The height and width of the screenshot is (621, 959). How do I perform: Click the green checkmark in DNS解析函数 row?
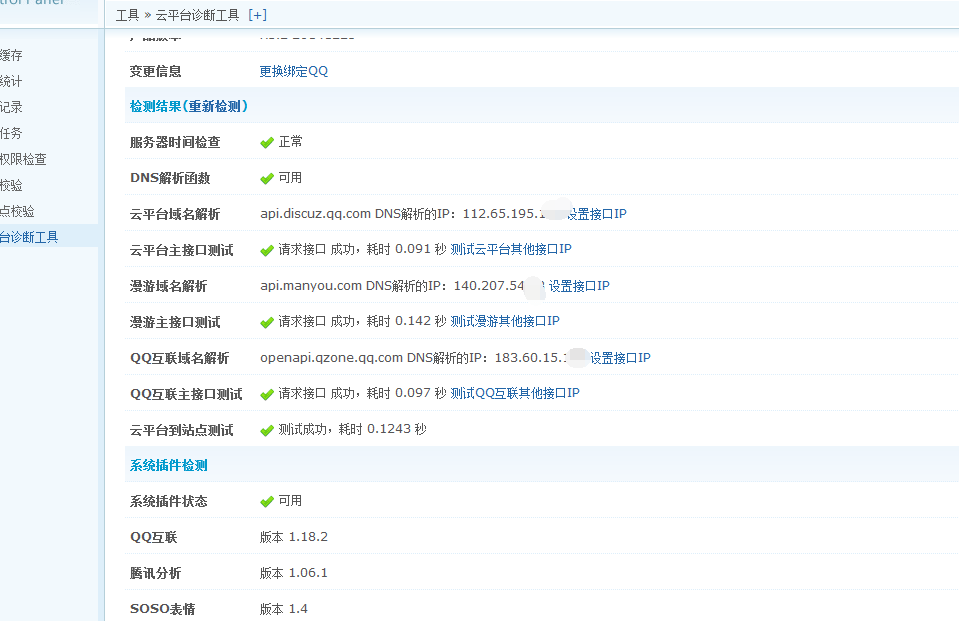click(267, 179)
